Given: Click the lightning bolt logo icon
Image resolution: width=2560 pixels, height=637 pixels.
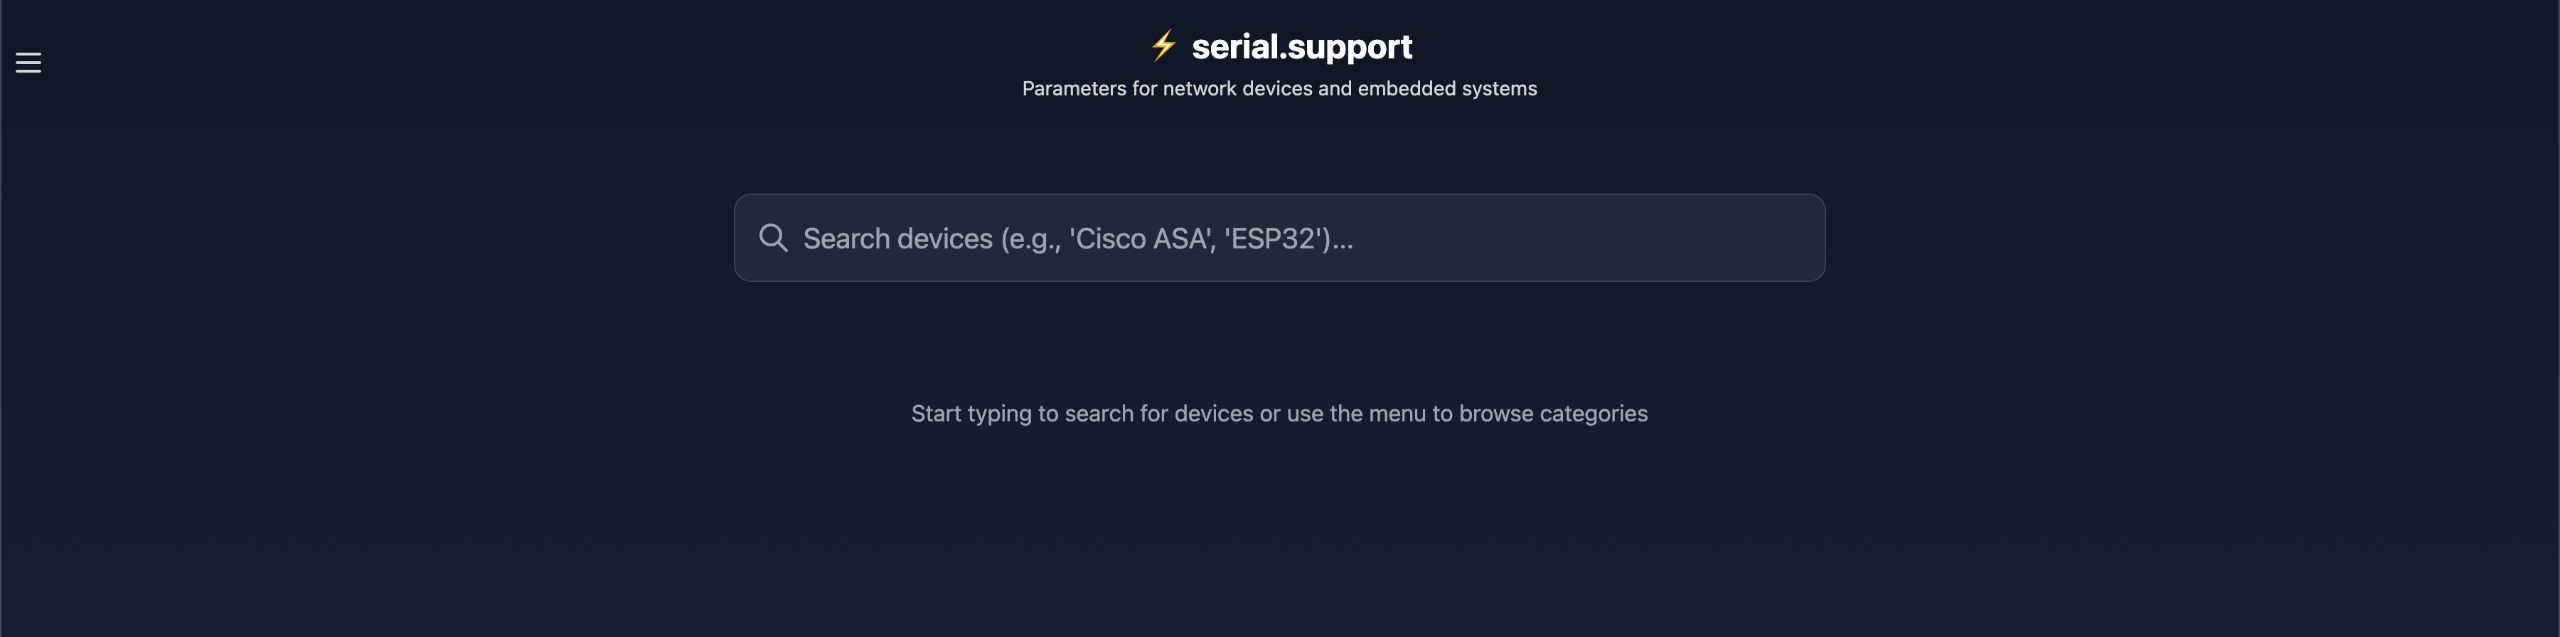Looking at the screenshot, I should point(1163,46).
